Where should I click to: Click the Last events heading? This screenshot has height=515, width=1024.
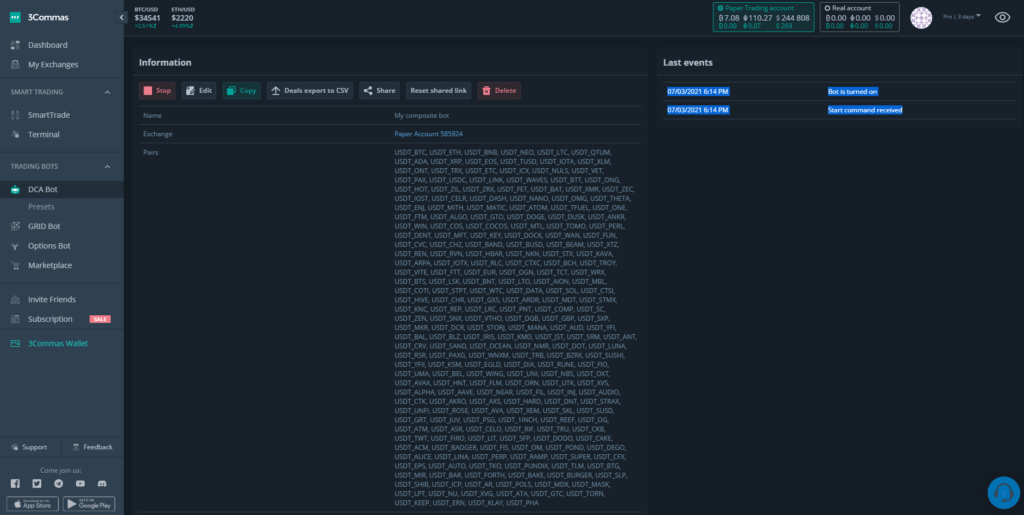point(688,63)
